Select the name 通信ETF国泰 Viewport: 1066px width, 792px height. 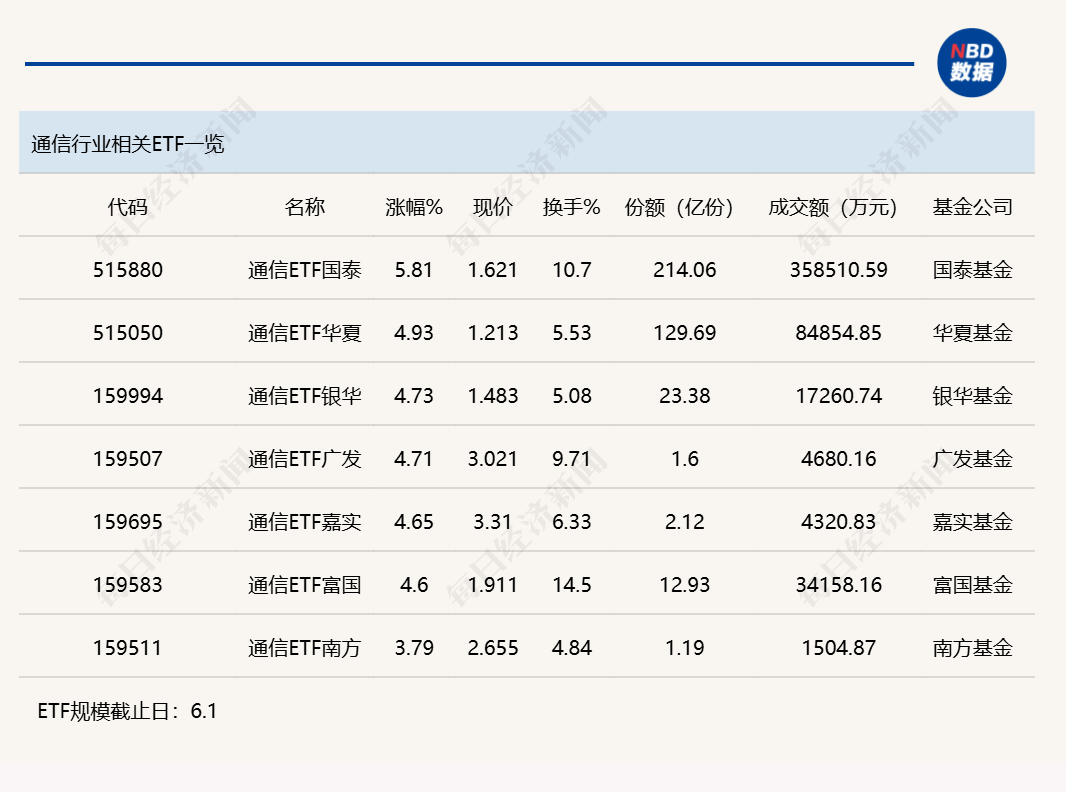tap(305, 270)
